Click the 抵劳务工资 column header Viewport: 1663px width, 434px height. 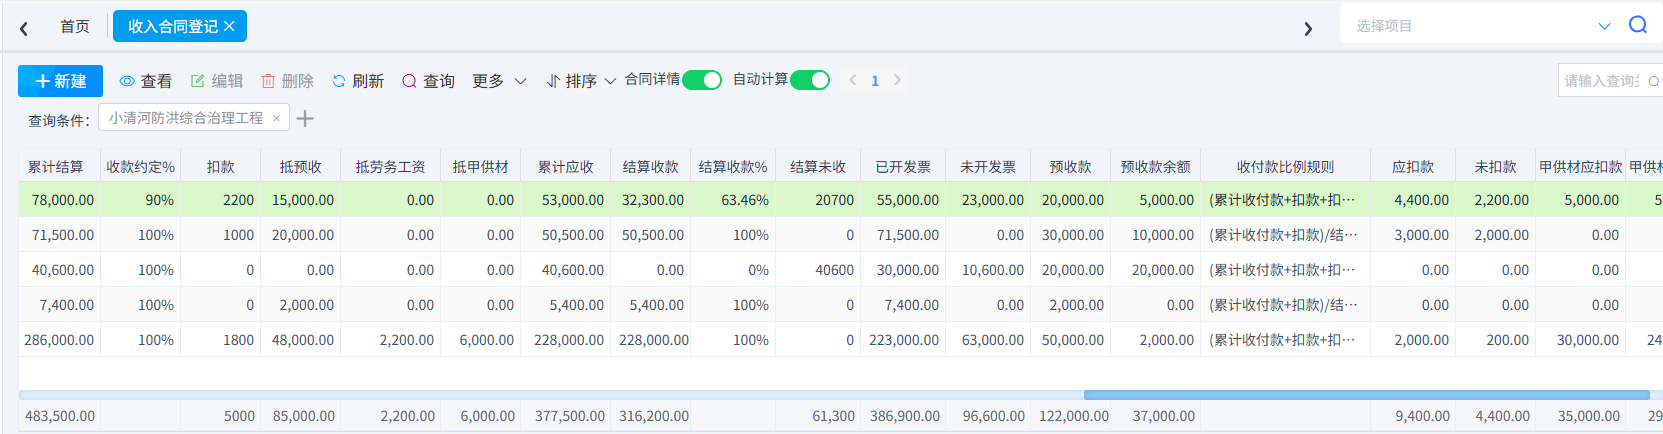391,167
